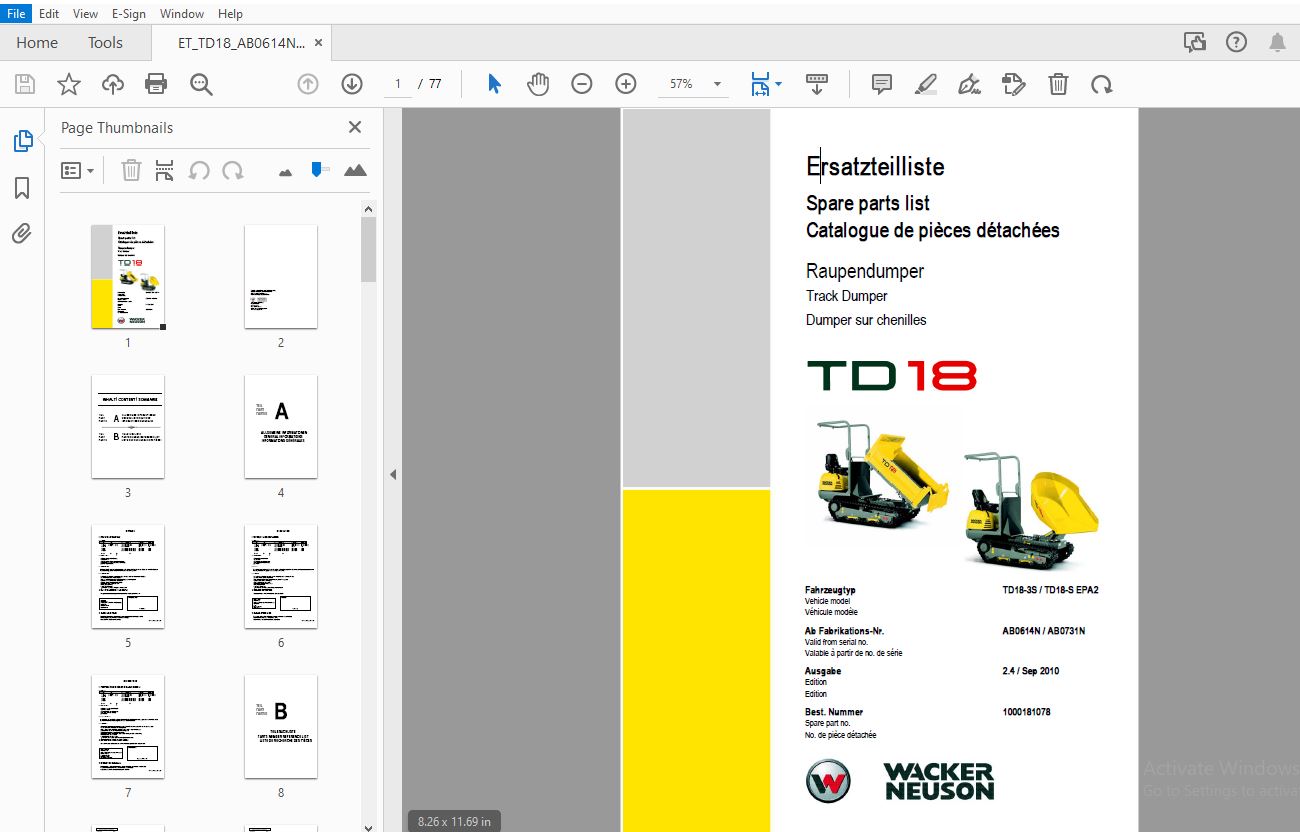Screen dimensions: 1300x832
Task: Reduce thumbnail size small mountain icon
Action: point(285,172)
